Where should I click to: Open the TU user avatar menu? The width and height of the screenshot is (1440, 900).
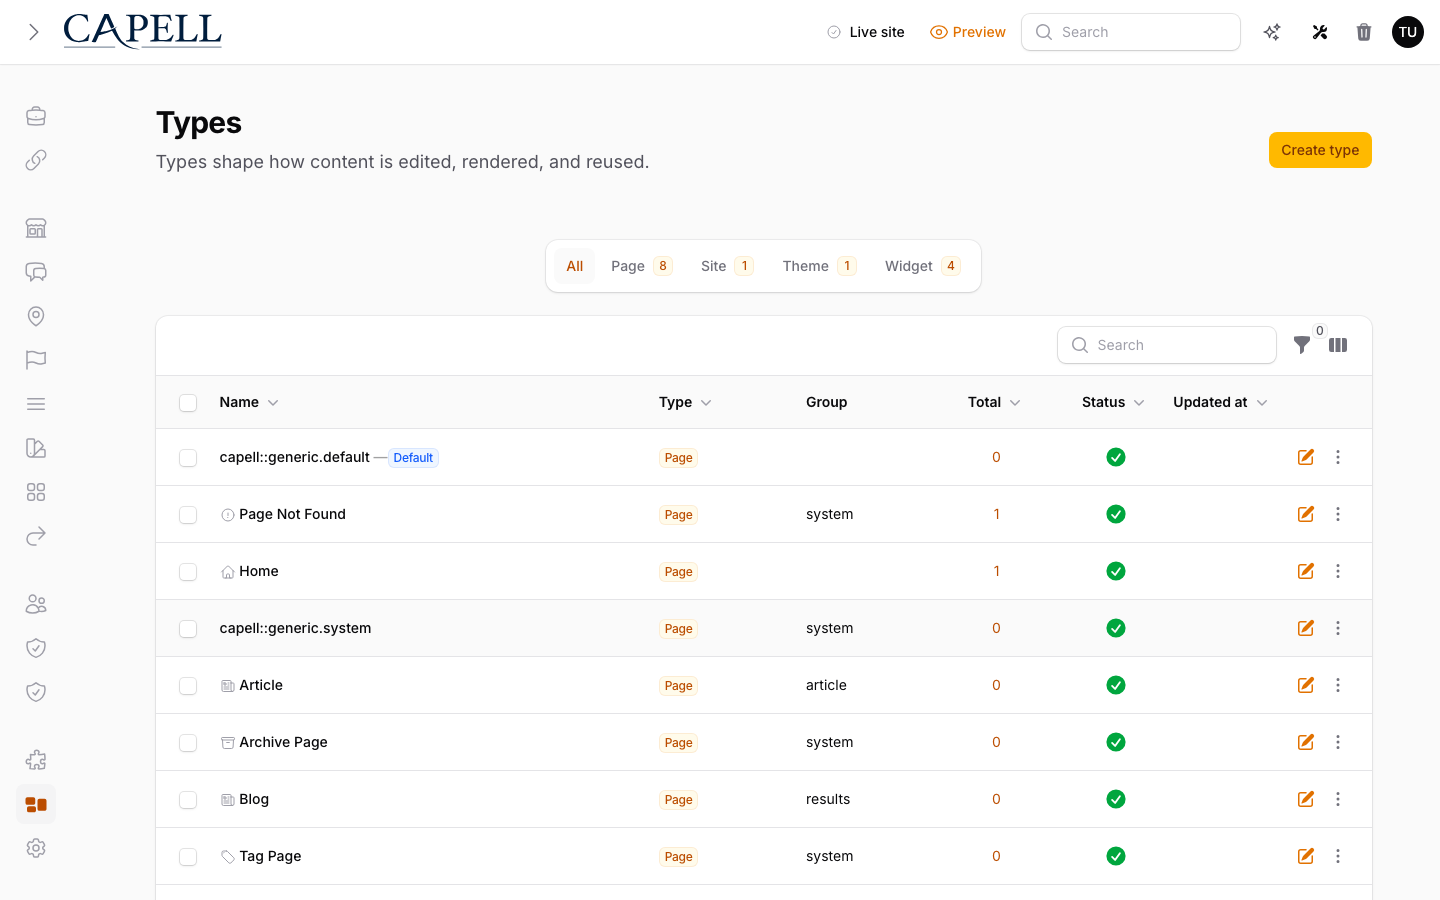(x=1408, y=32)
